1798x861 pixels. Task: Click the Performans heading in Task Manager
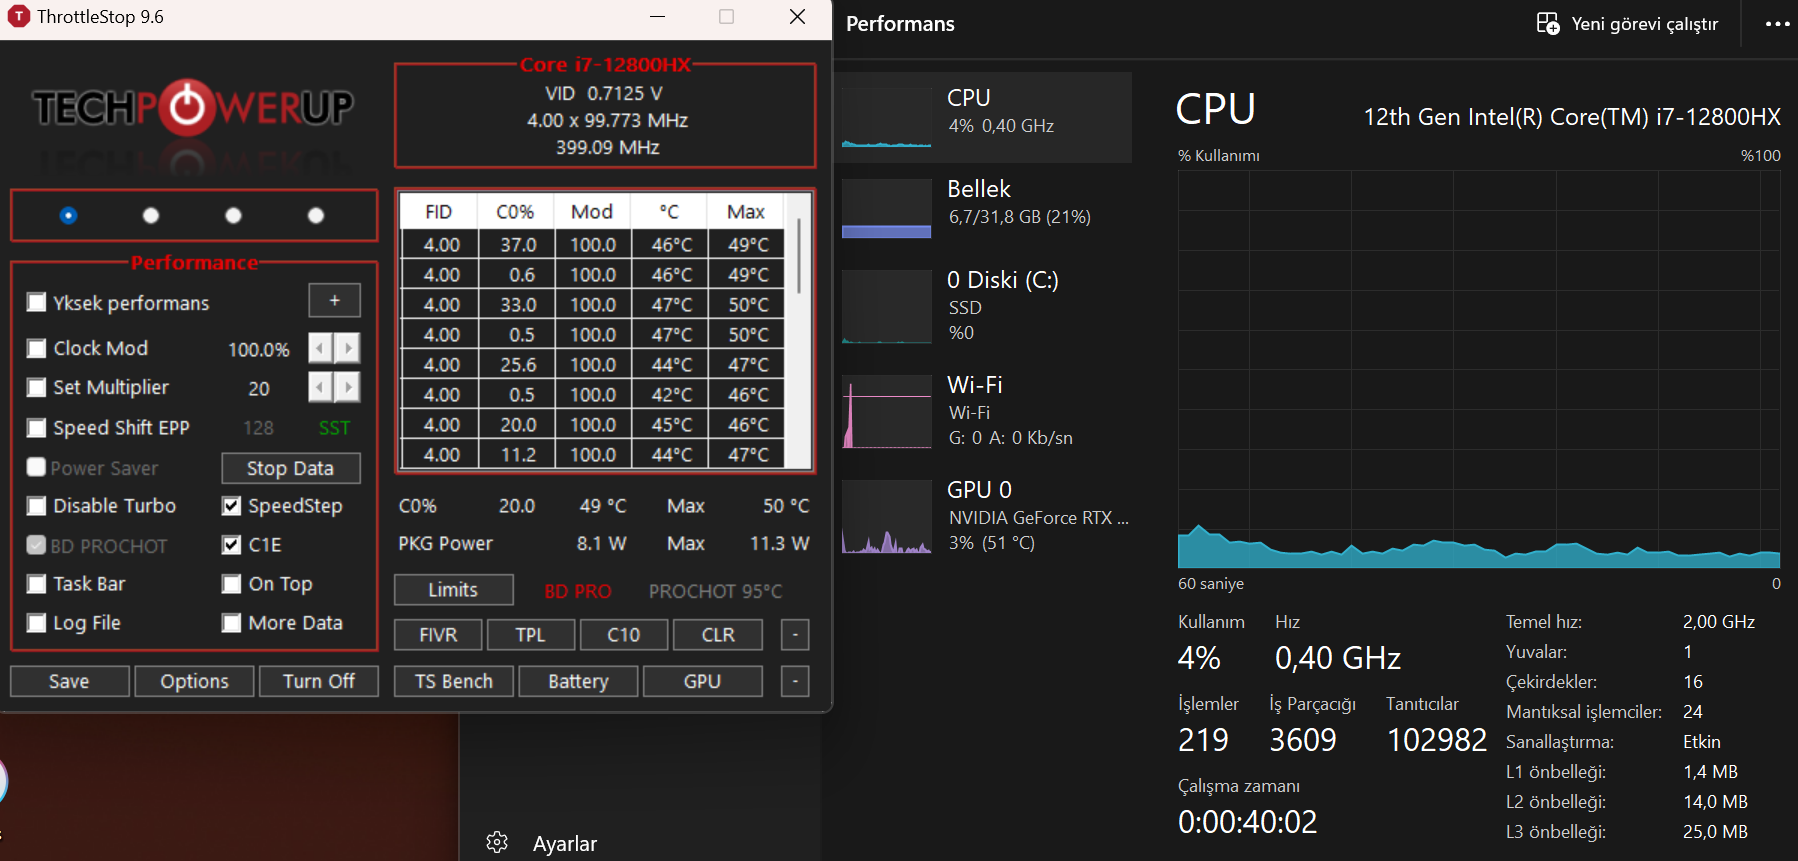(900, 24)
